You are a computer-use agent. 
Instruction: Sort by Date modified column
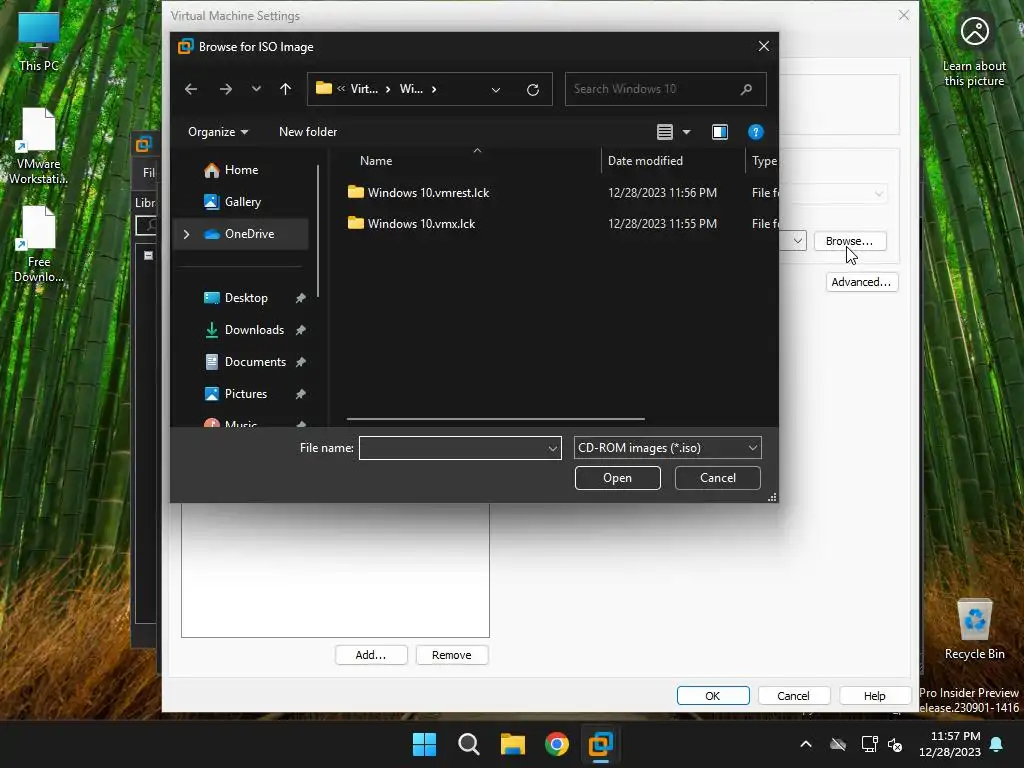[x=645, y=161]
